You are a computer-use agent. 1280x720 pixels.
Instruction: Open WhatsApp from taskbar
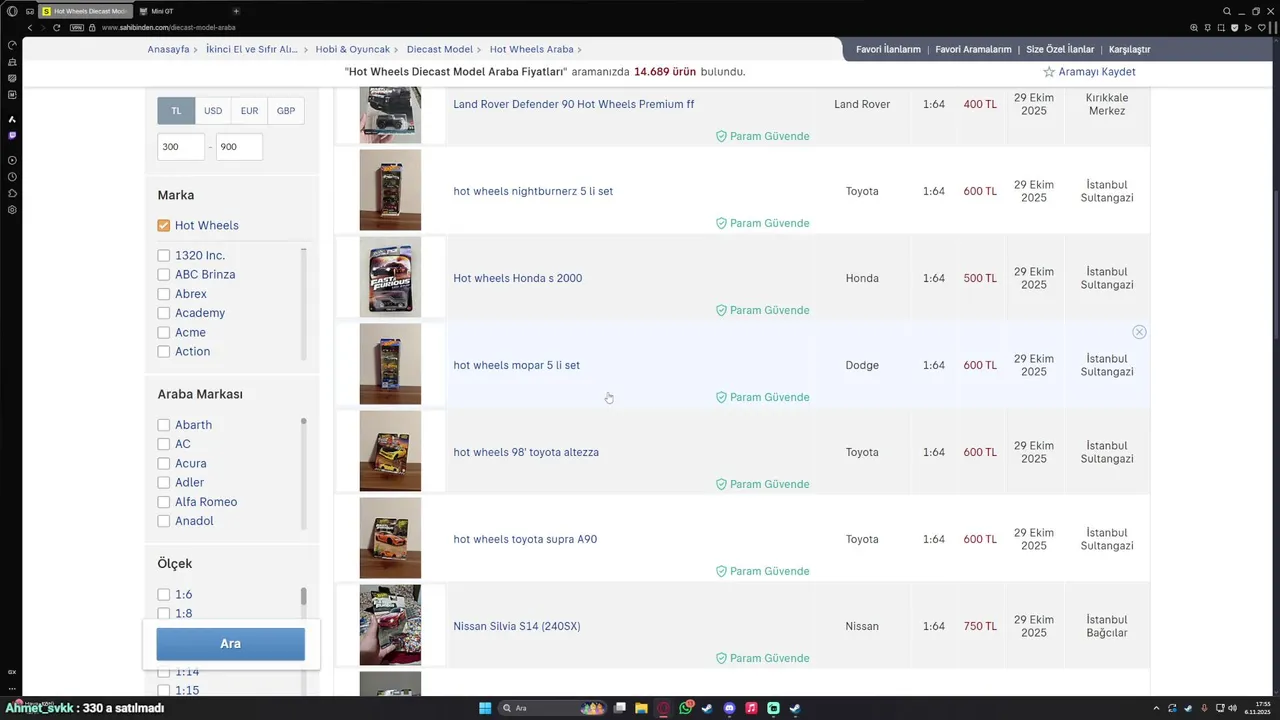[685, 708]
